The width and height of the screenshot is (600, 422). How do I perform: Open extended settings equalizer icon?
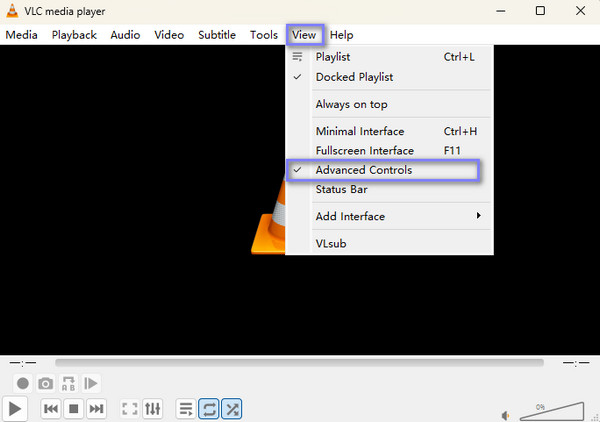[152, 409]
